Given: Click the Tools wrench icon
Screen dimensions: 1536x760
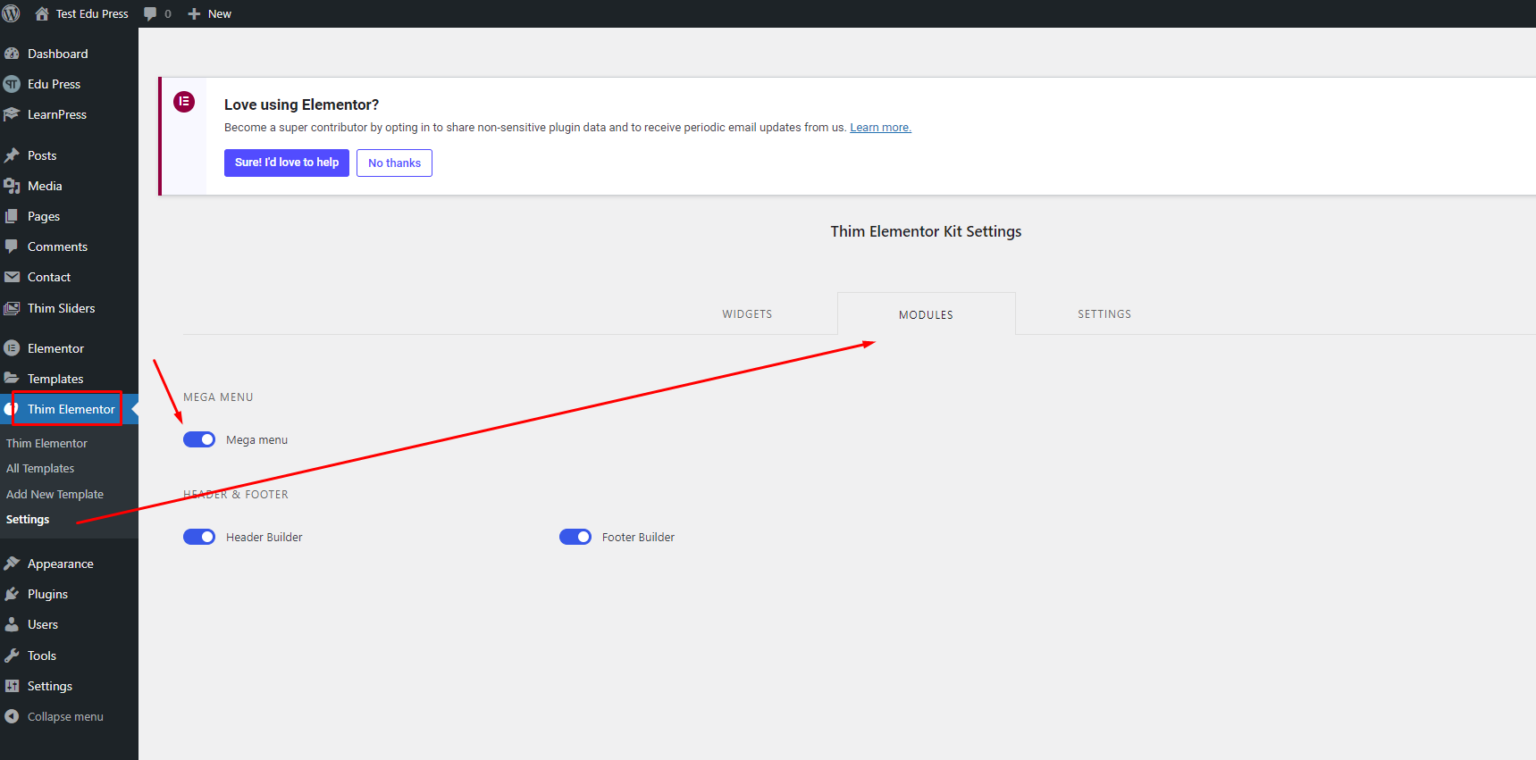Looking at the screenshot, I should (x=12, y=656).
